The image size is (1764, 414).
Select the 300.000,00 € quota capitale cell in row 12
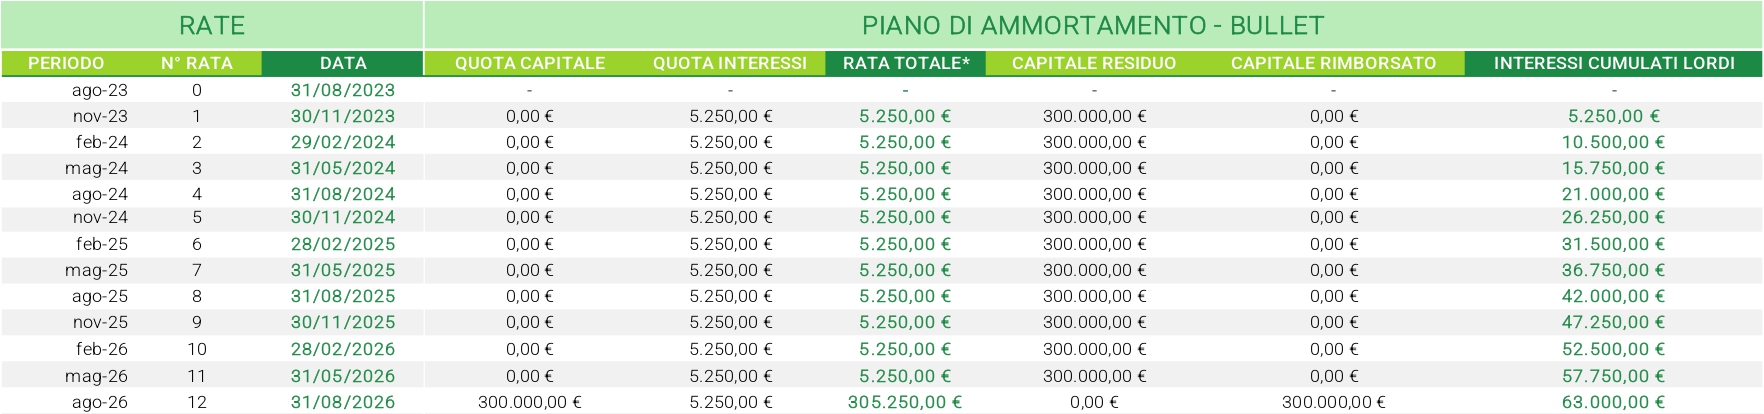530,402
